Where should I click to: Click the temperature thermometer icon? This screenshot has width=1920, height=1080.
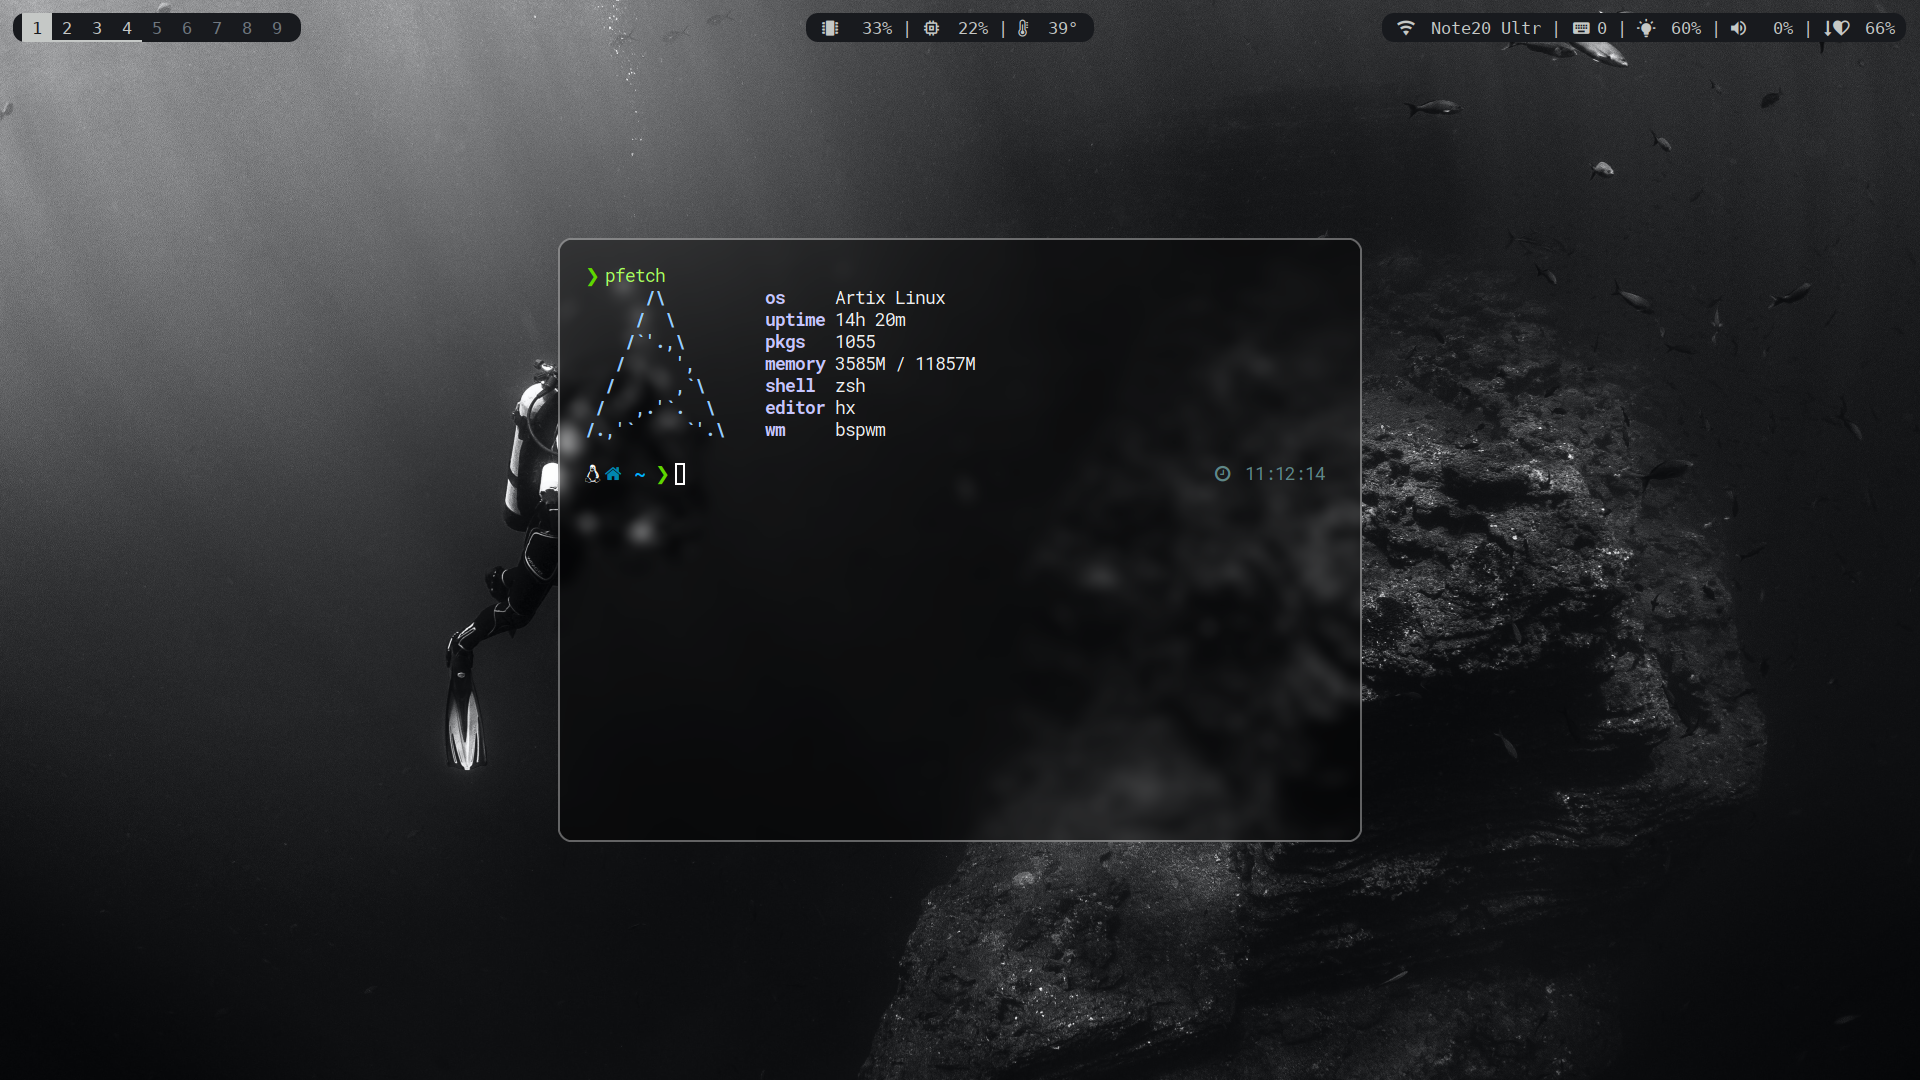click(x=1023, y=28)
